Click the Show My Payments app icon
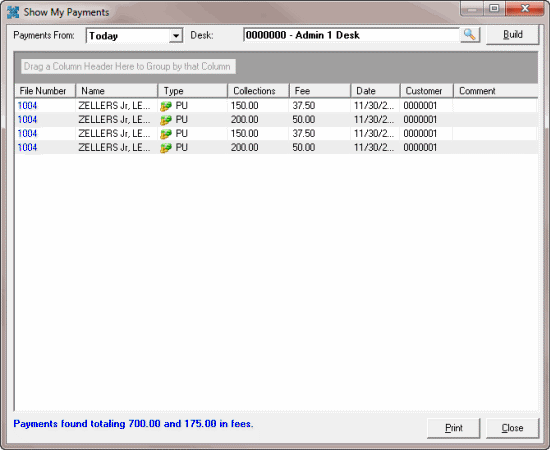 click(x=13, y=12)
